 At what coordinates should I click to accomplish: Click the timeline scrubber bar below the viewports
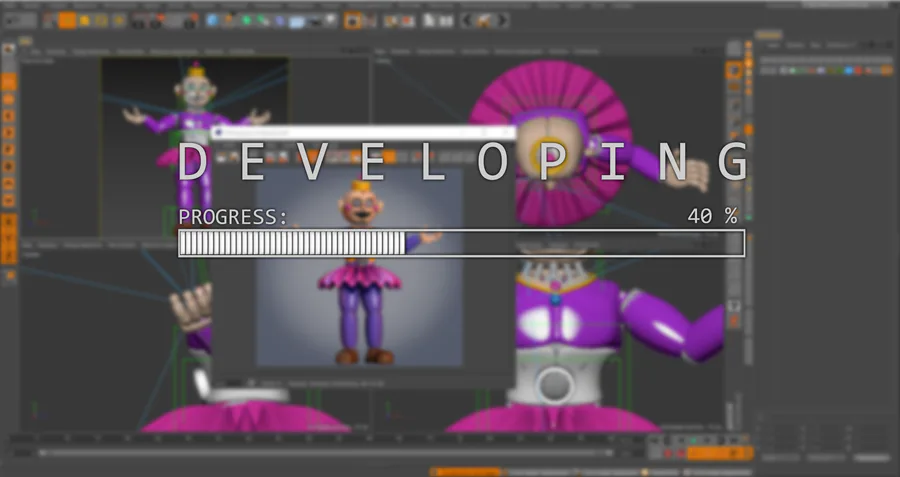[325, 453]
